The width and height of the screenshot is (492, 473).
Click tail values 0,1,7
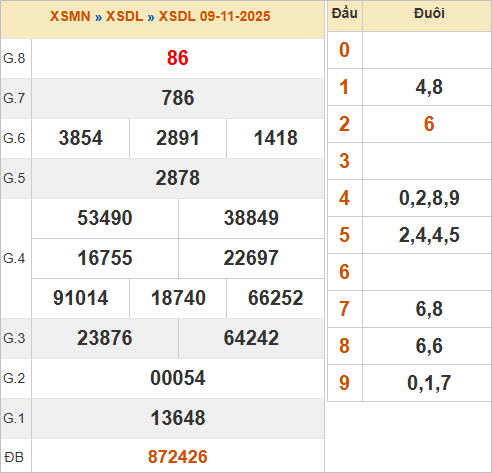point(429,383)
